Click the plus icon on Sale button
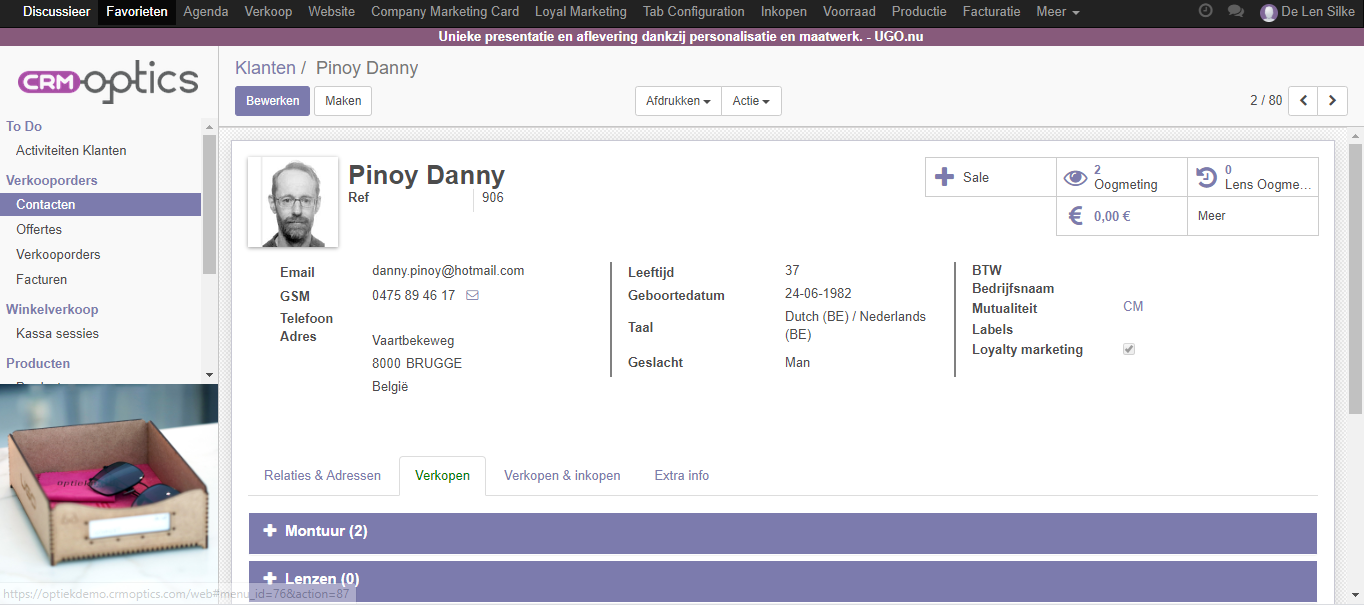 coord(944,177)
